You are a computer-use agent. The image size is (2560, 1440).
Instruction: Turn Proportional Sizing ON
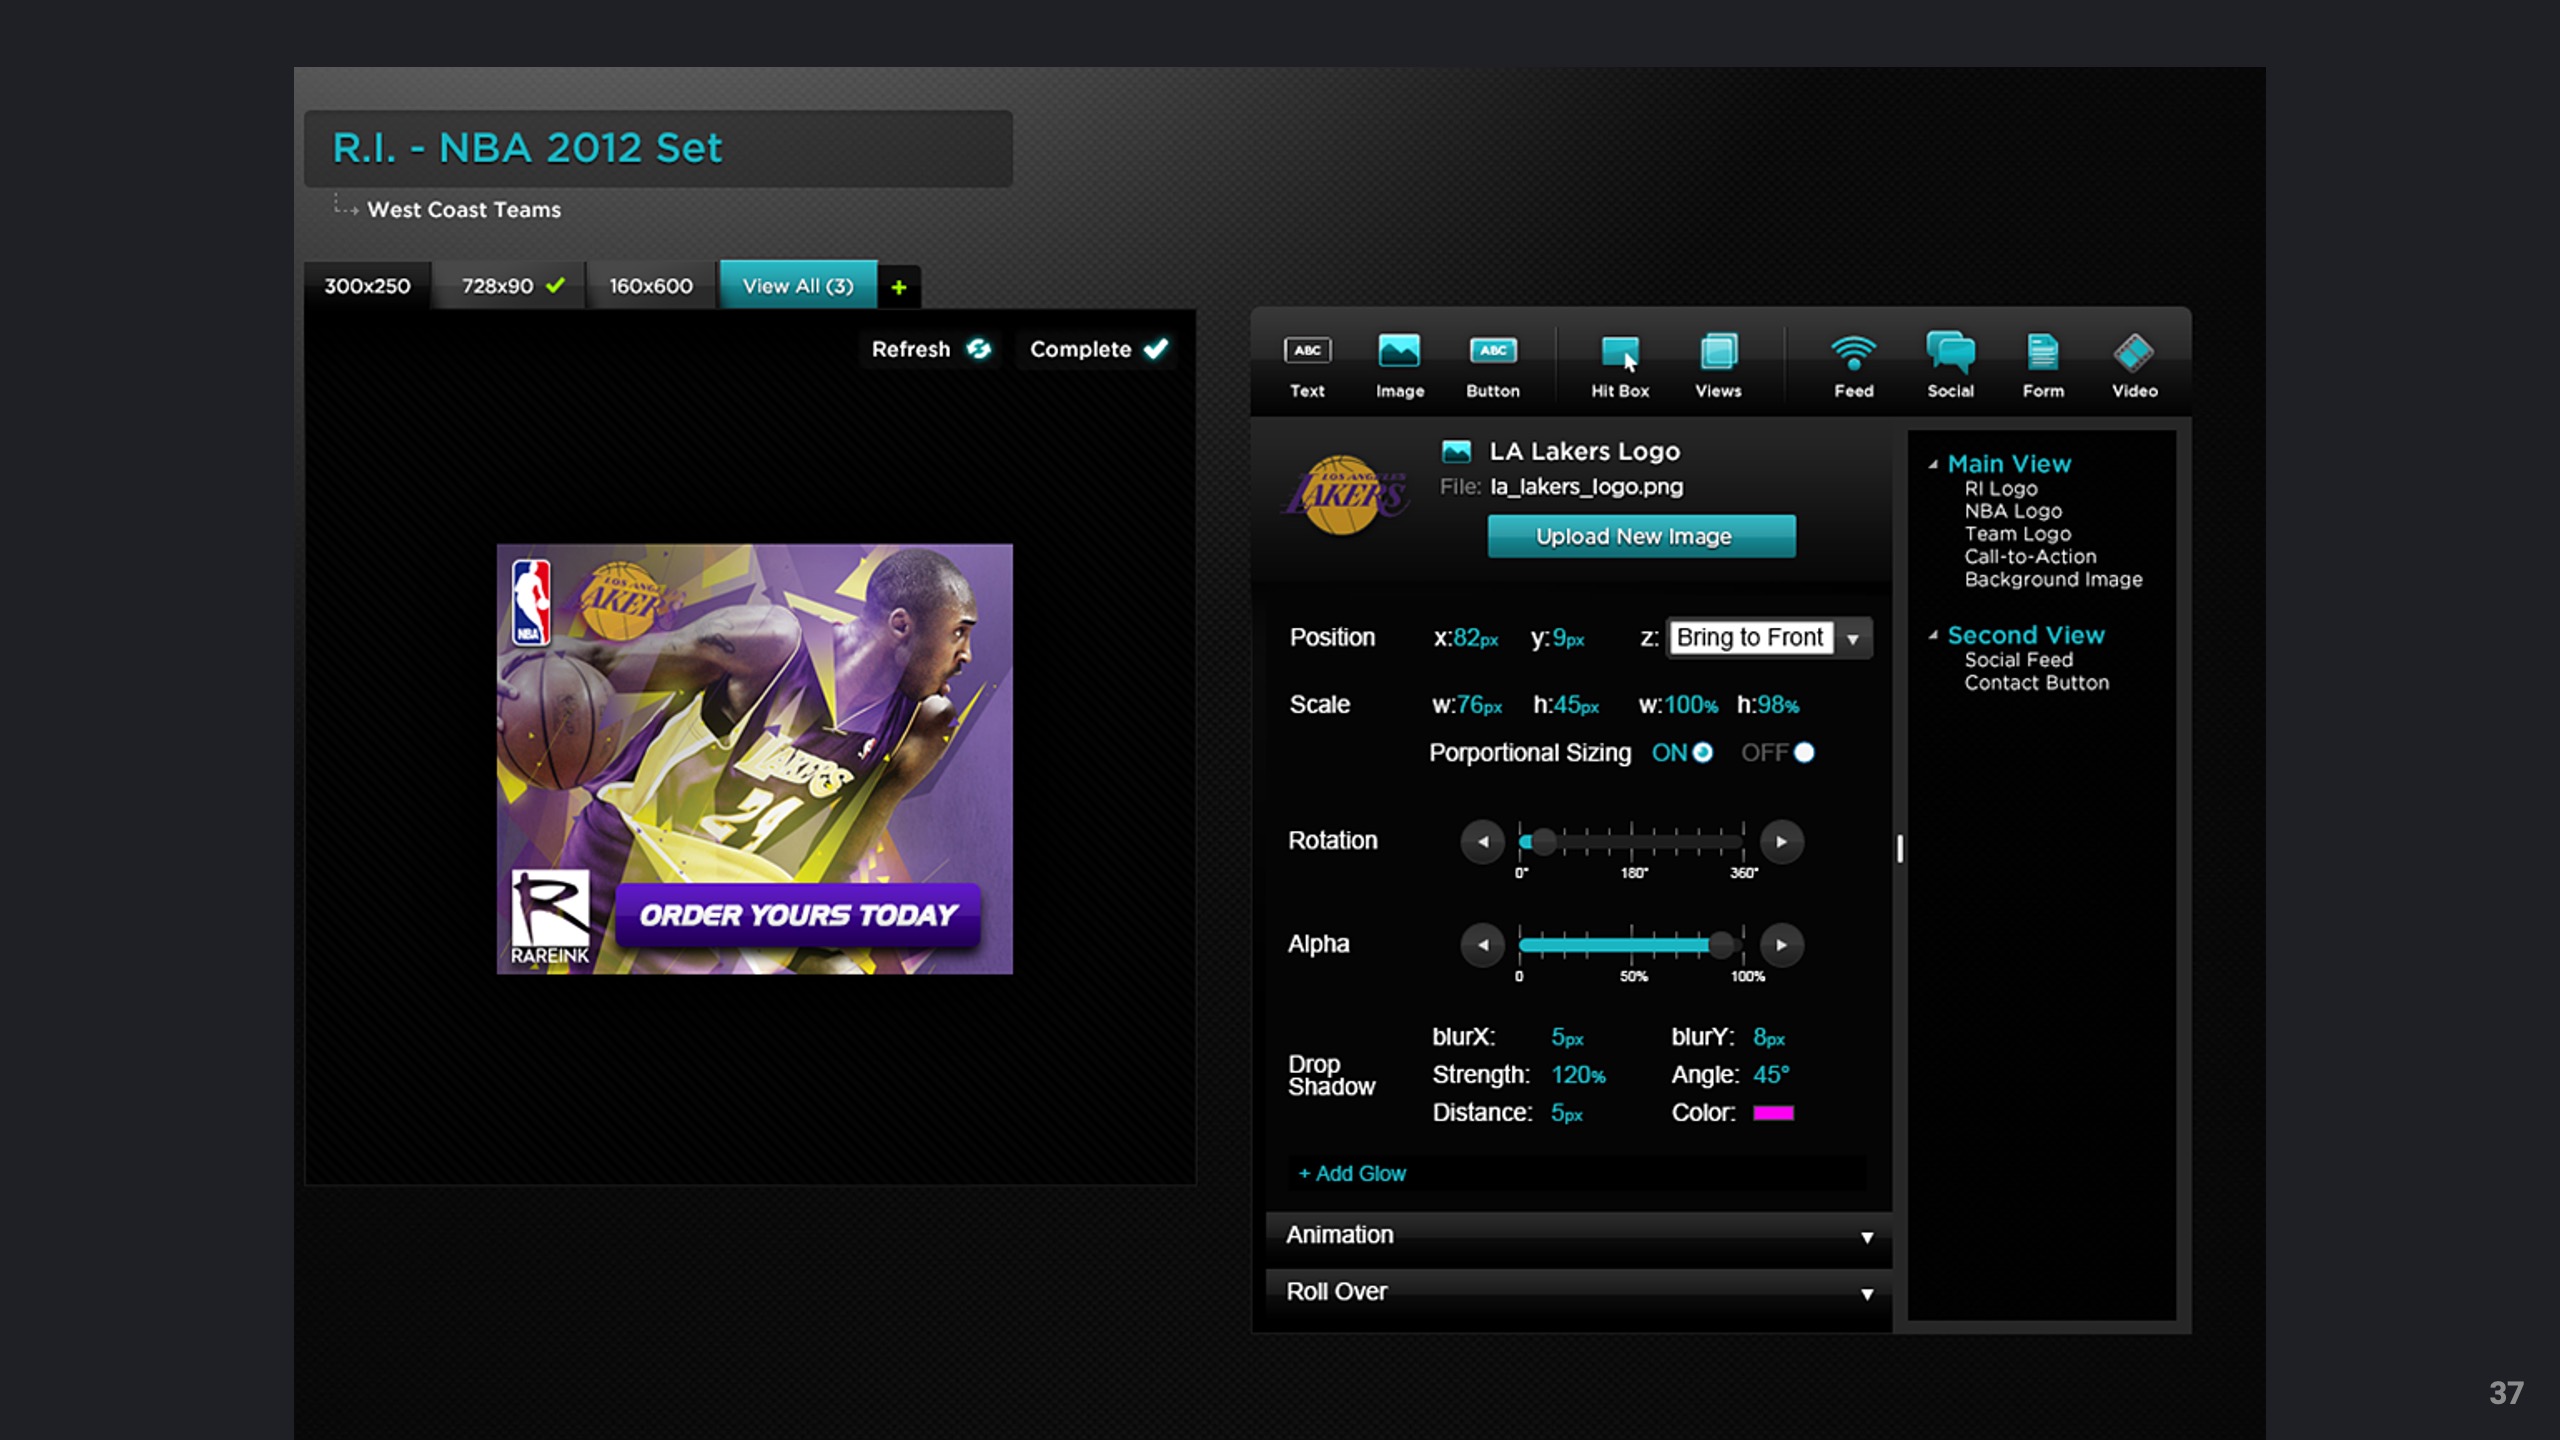coord(1702,752)
